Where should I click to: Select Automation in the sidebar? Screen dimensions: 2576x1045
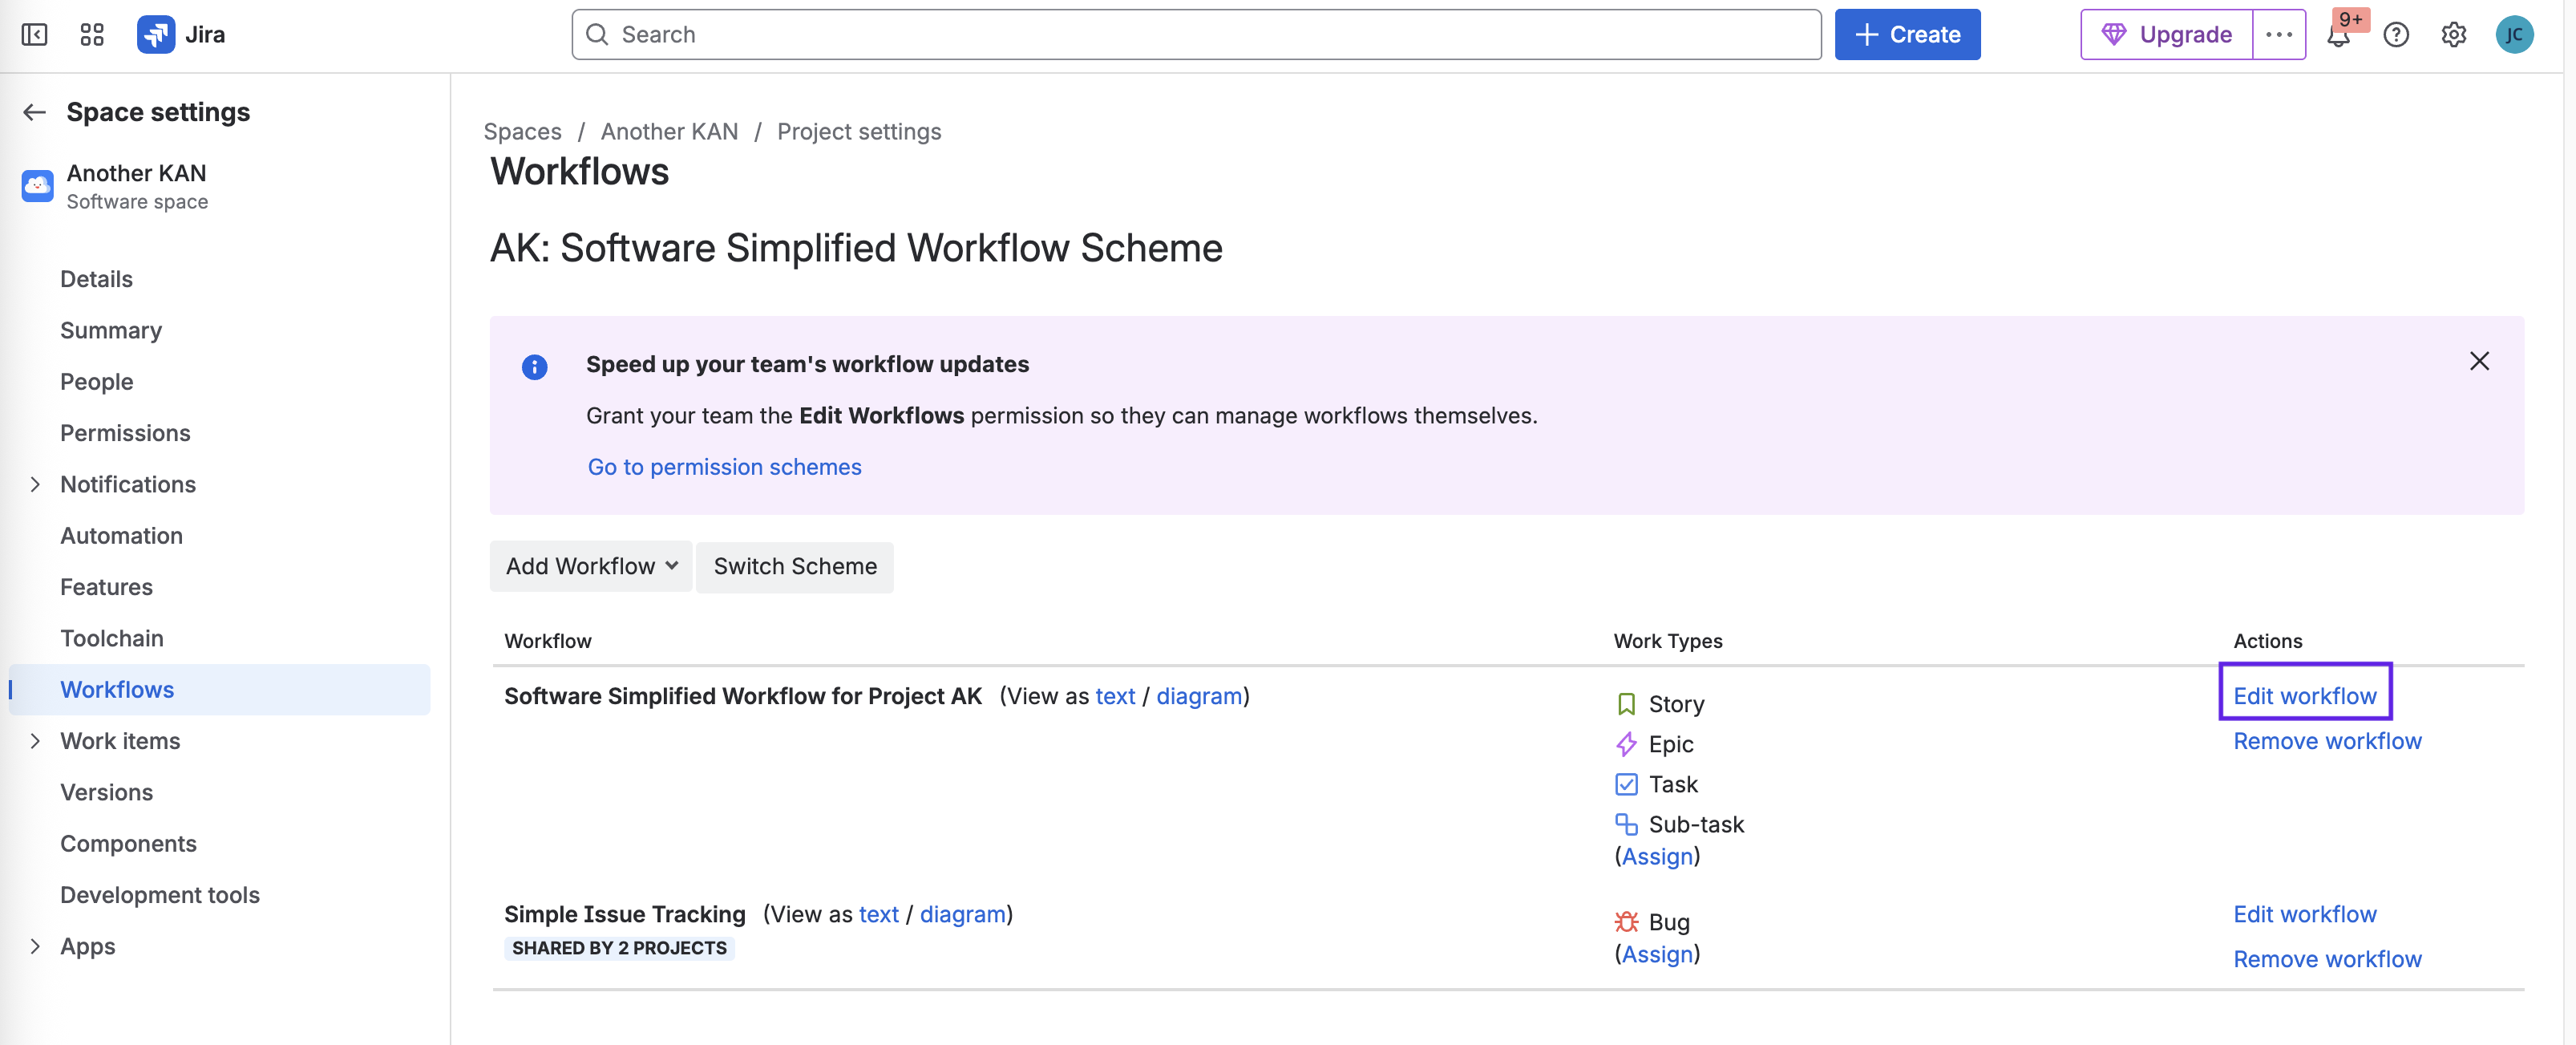121,536
